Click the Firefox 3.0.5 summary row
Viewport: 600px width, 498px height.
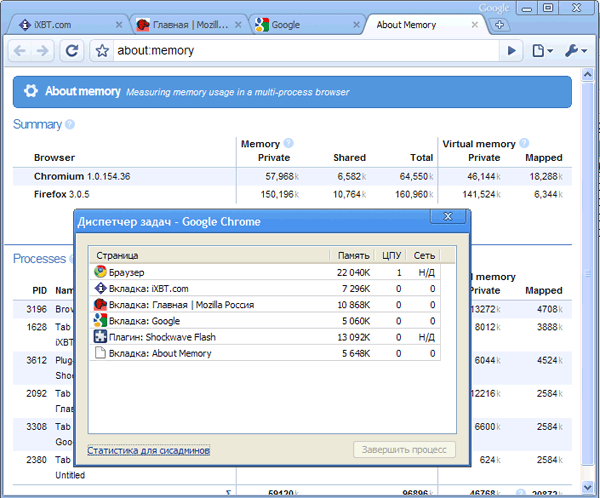(x=292, y=194)
